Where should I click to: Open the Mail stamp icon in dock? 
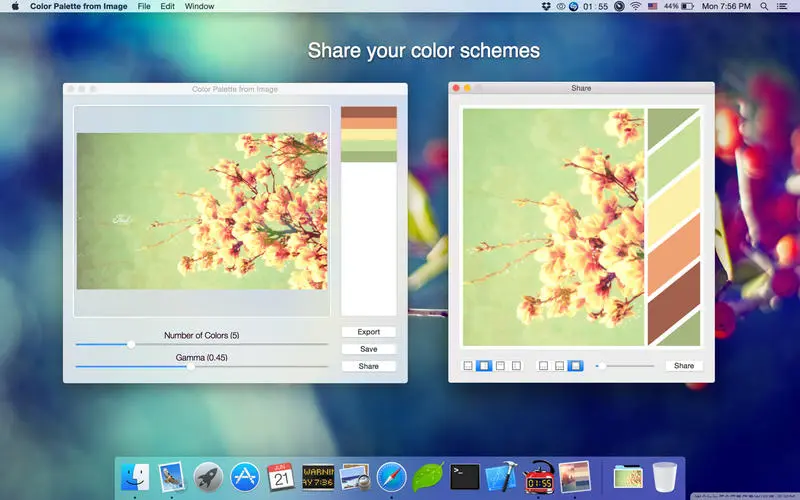171,477
